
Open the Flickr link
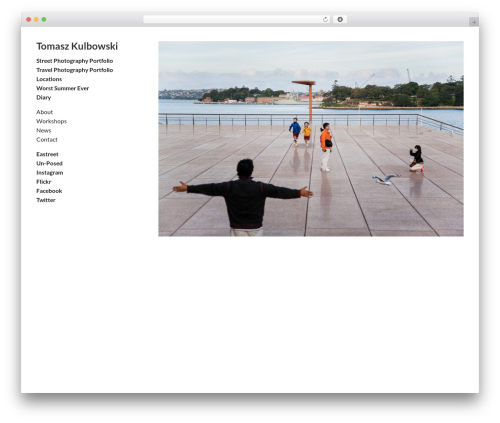pyautogui.click(x=44, y=182)
